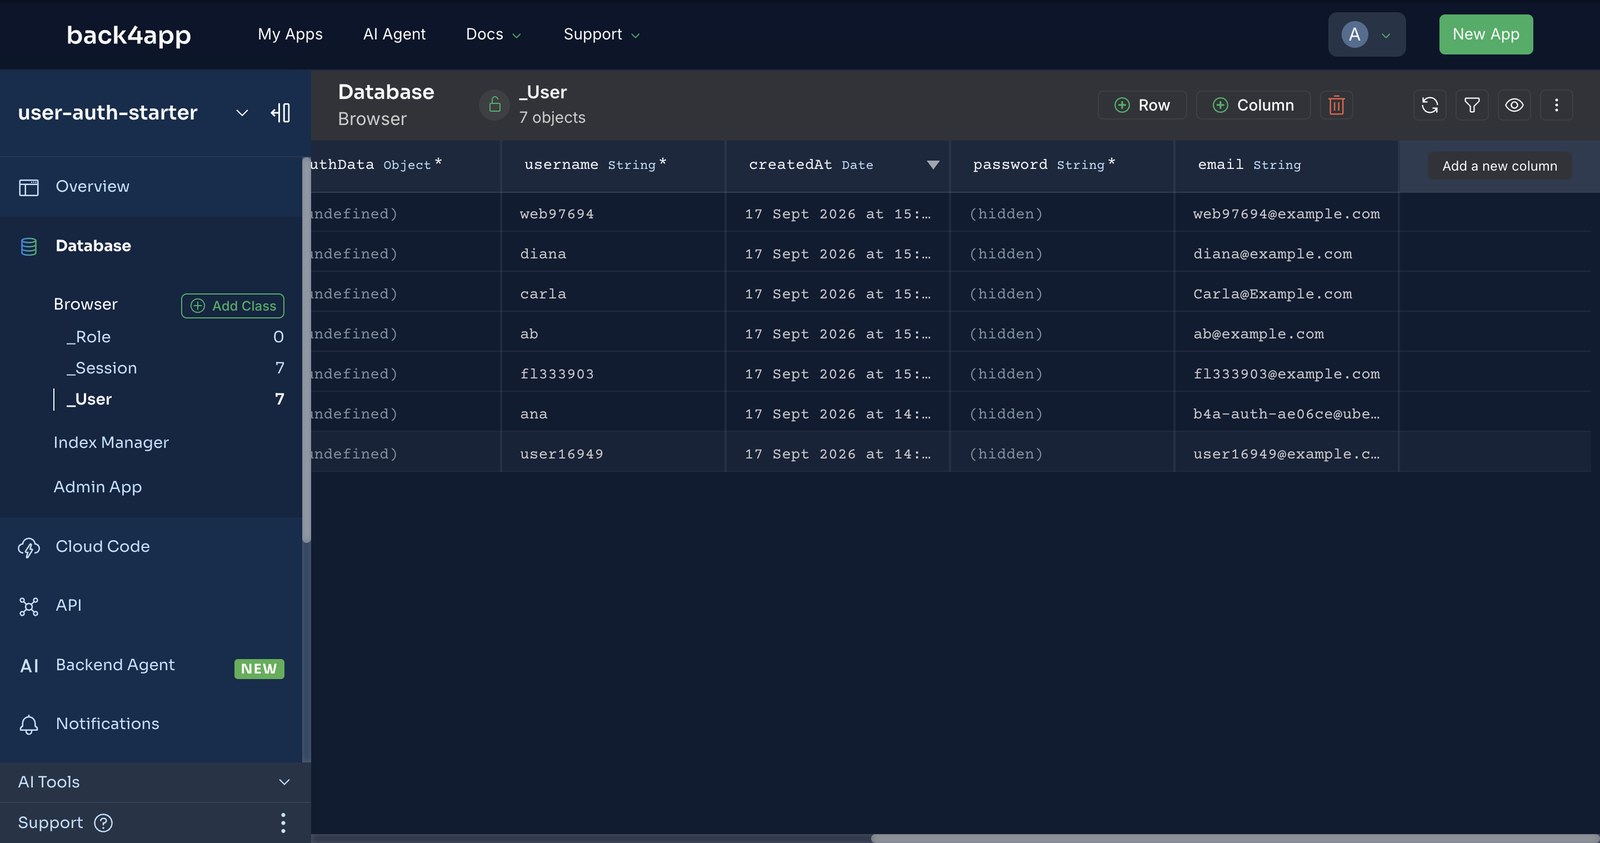Open the Support dropdown in the top bar
The image size is (1600, 843).
coord(601,34)
